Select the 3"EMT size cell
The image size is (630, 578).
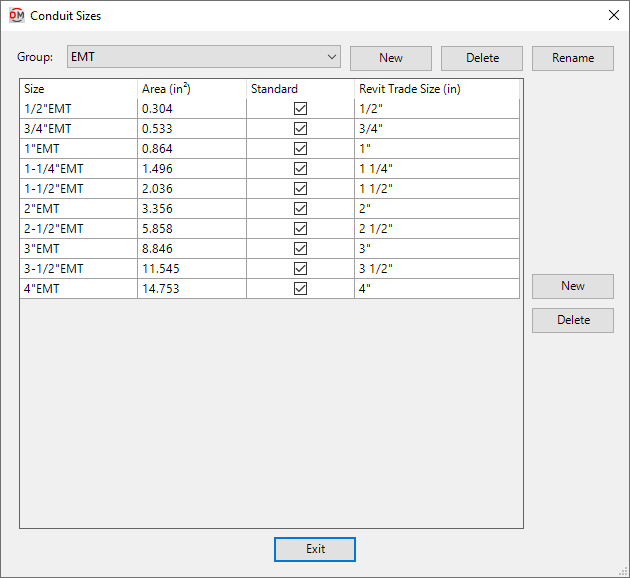pos(78,249)
